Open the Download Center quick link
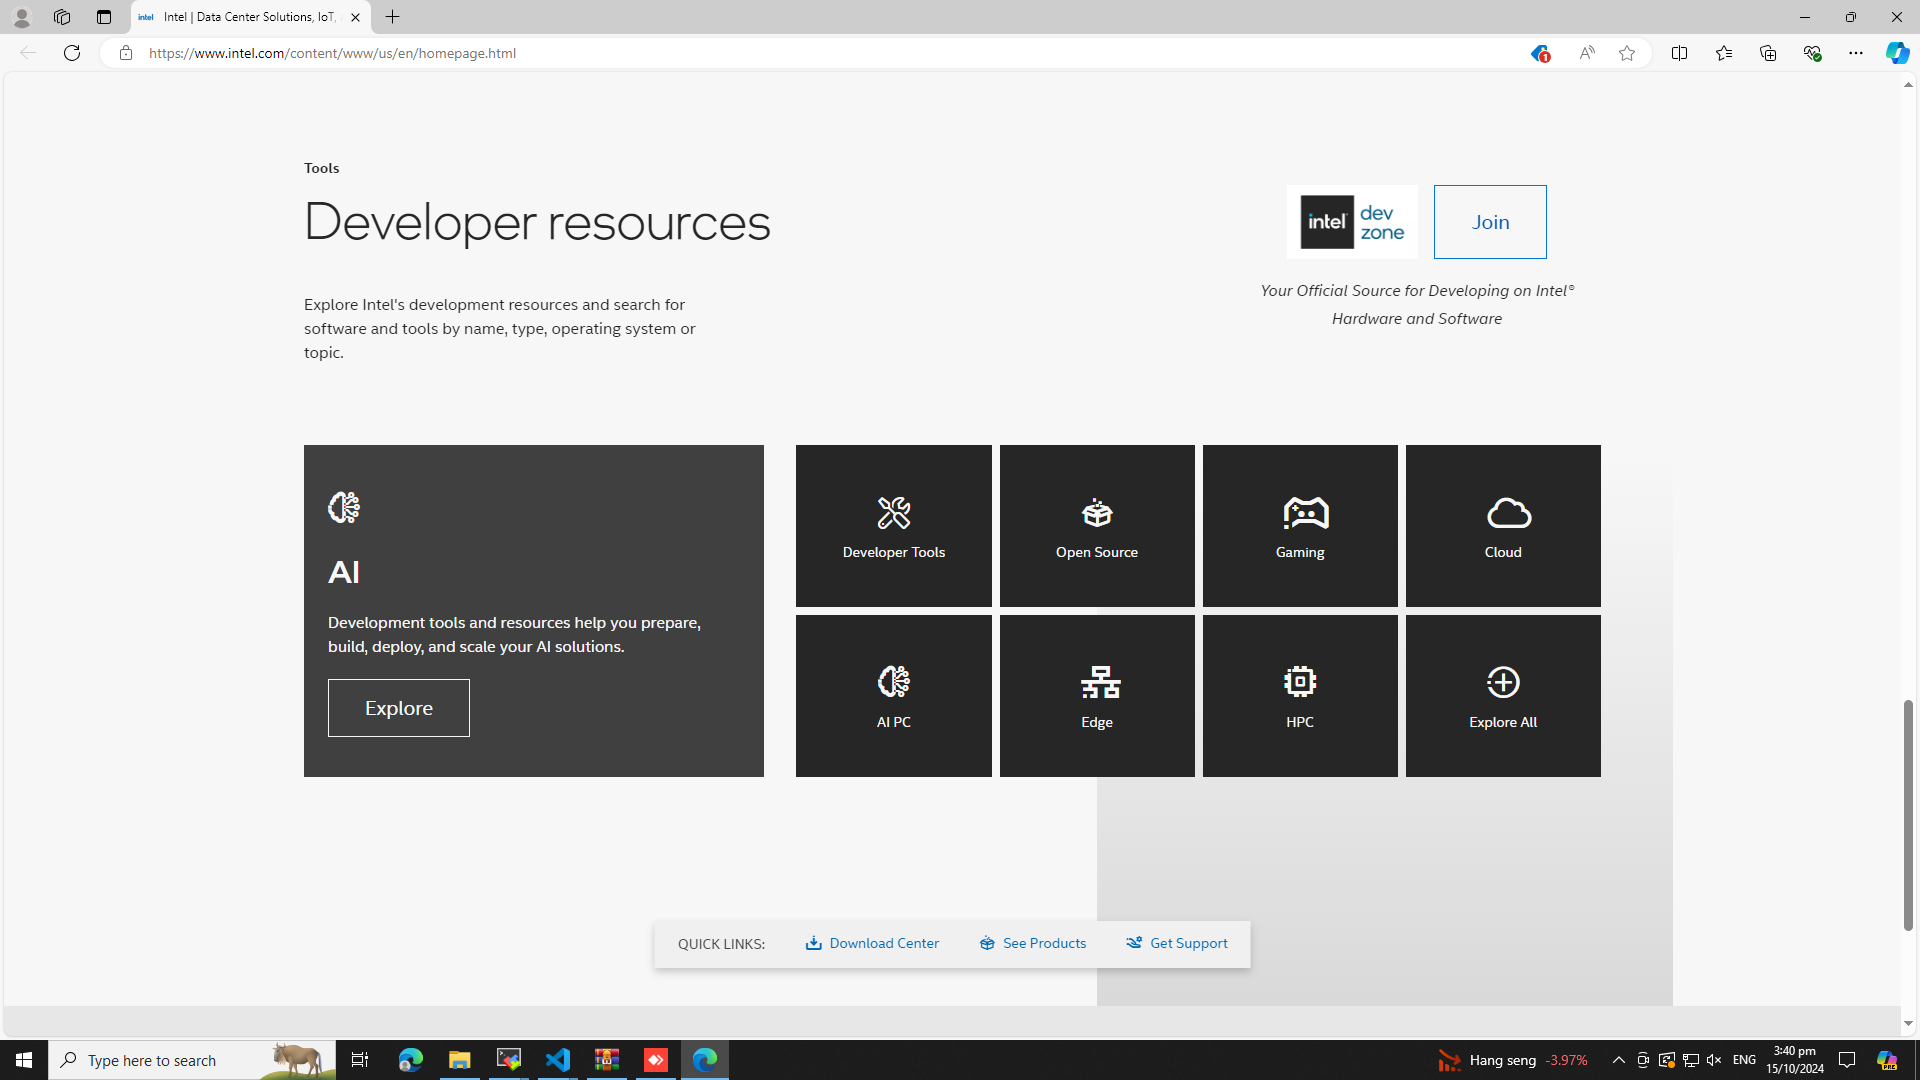The height and width of the screenshot is (1080, 1920). 872,943
